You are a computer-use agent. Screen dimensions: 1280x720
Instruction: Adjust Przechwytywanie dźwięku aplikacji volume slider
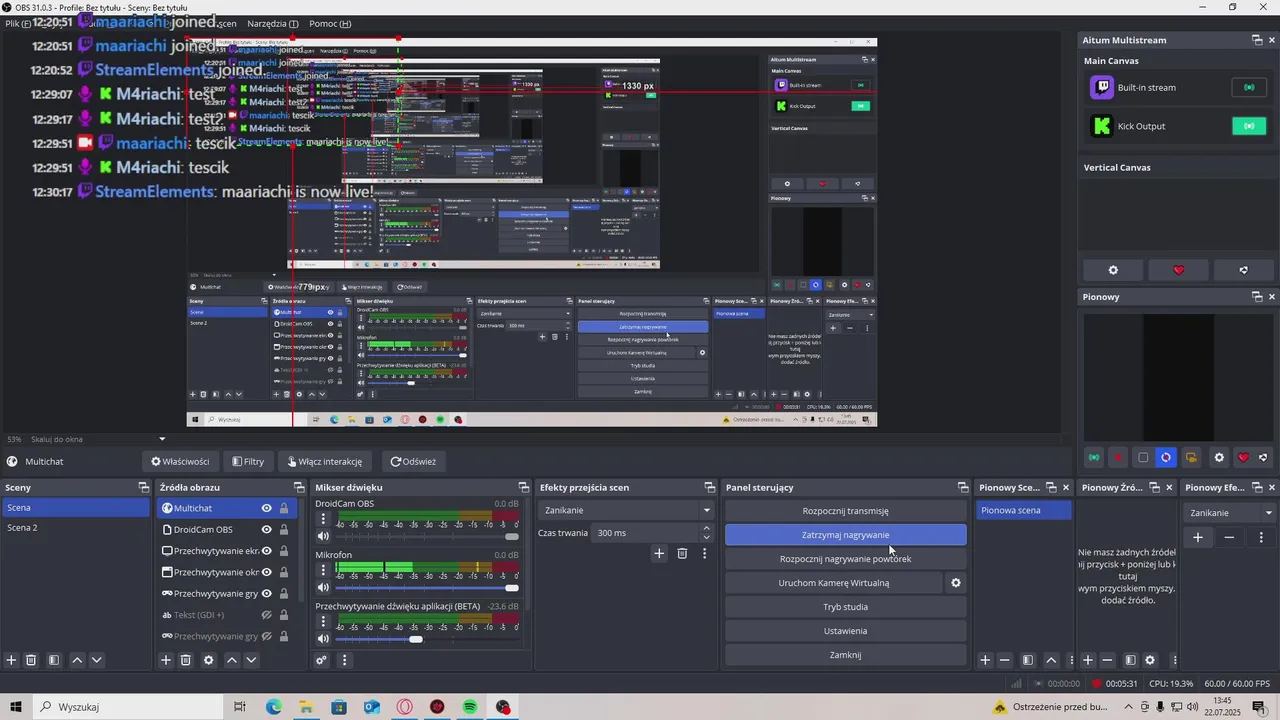pyautogui.click(x=427, y=639)
